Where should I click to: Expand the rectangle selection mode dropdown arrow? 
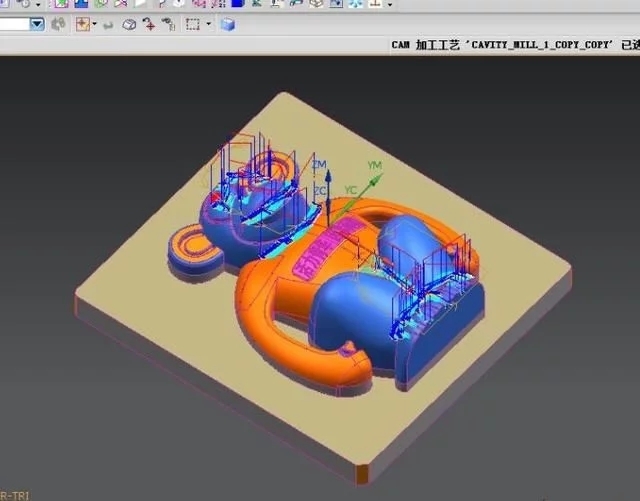tap(208, 24)
